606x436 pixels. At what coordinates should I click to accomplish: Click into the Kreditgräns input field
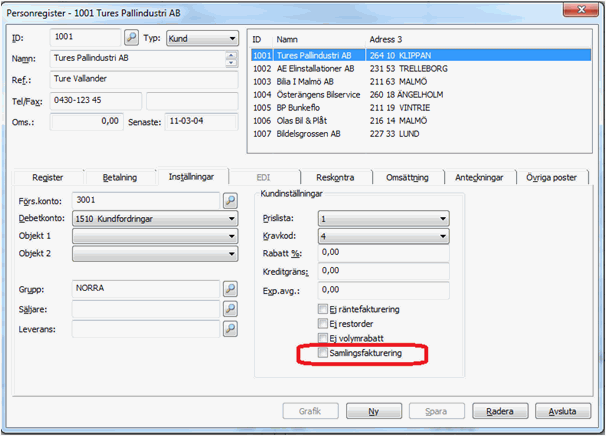click(x=383, y=271)
